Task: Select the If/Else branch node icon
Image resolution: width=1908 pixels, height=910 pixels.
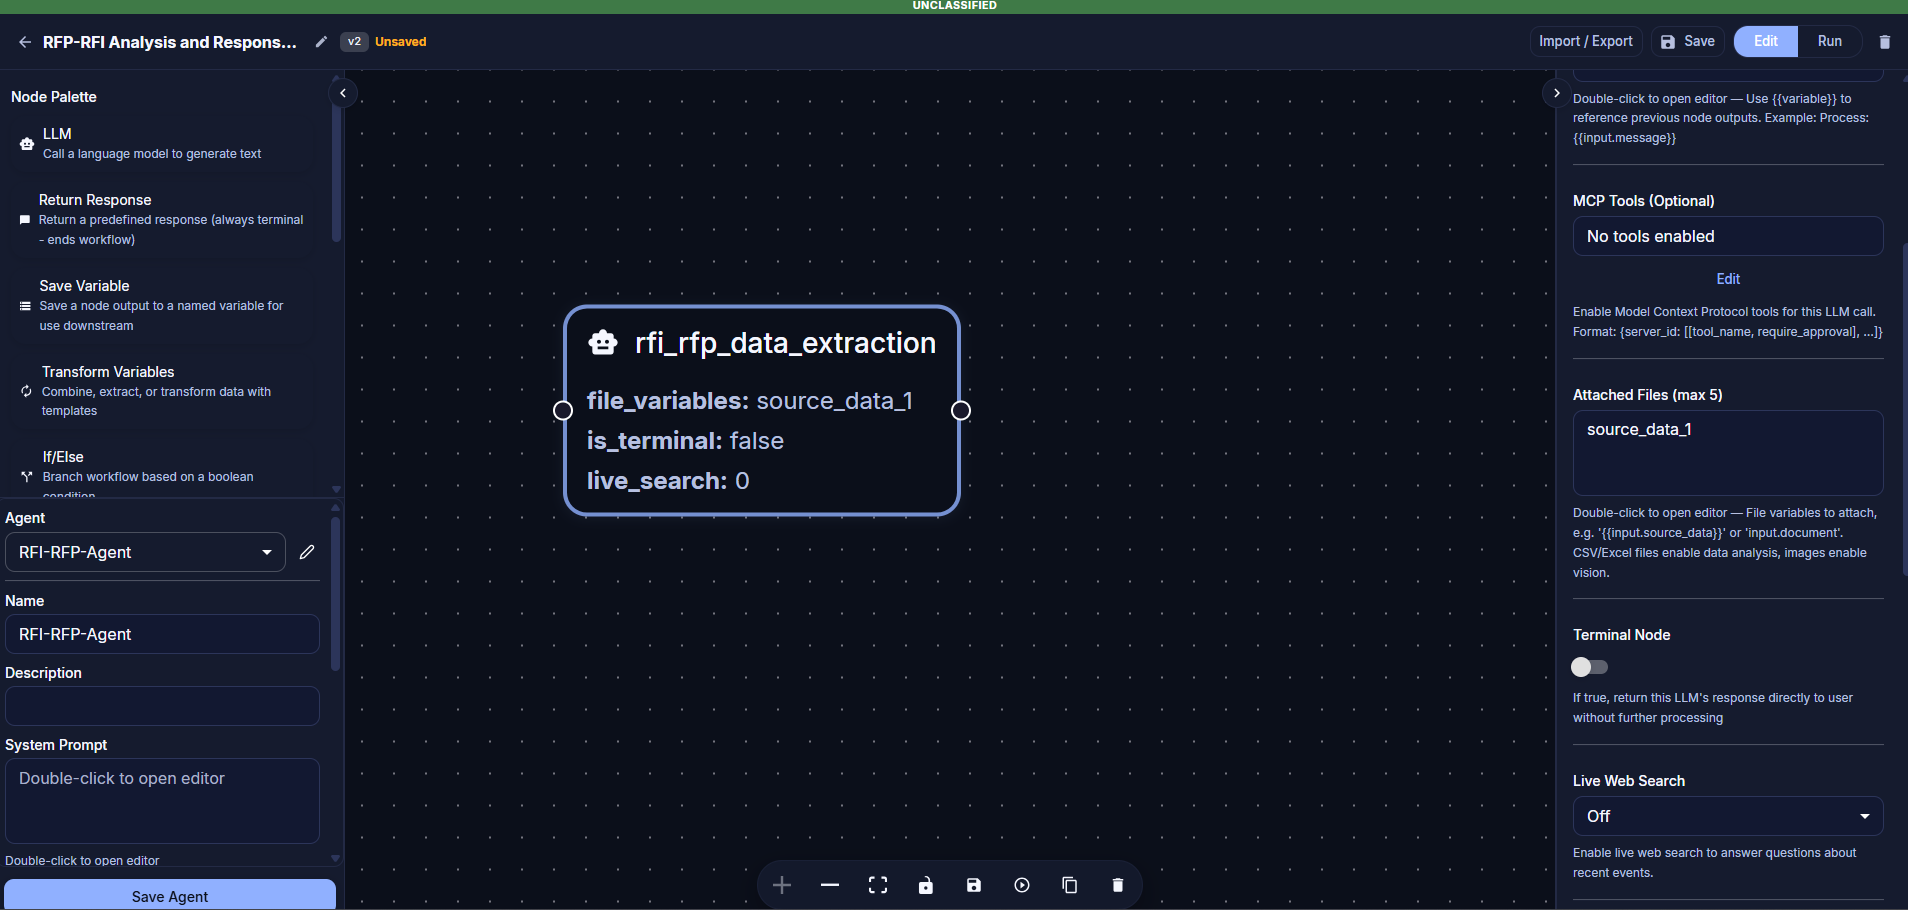Action: [27, 477]
